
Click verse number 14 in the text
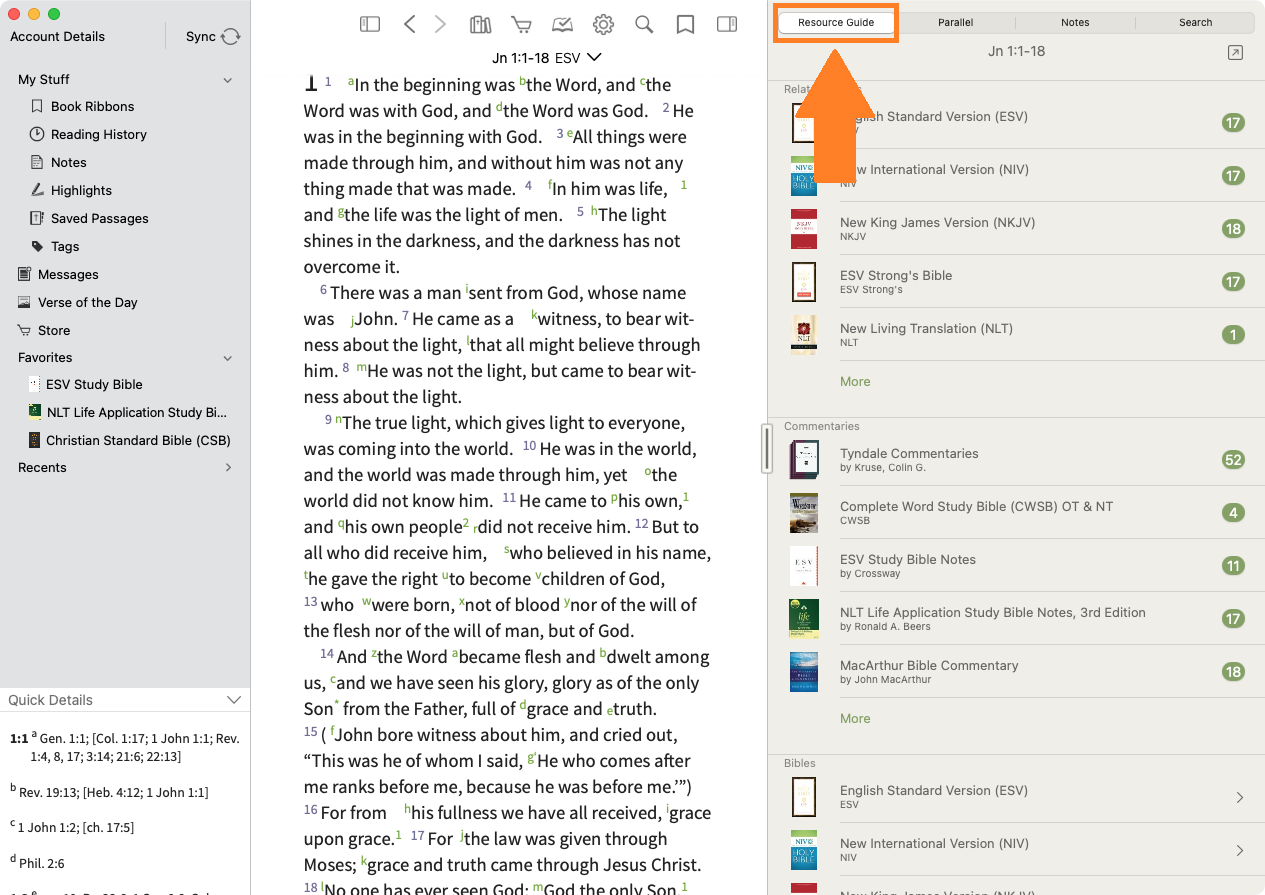pyautogui.click(x=326, y=653)
